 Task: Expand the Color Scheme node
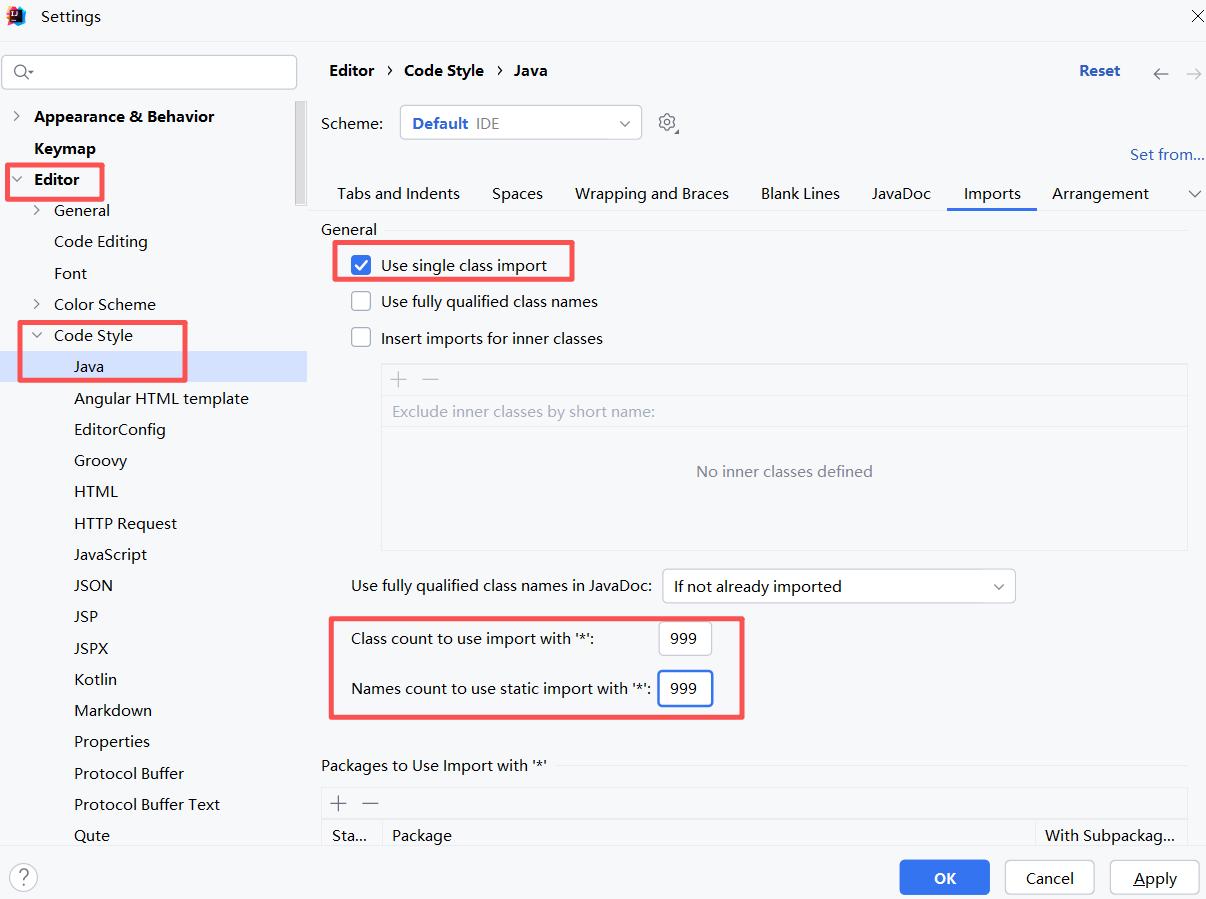point(37,304)
